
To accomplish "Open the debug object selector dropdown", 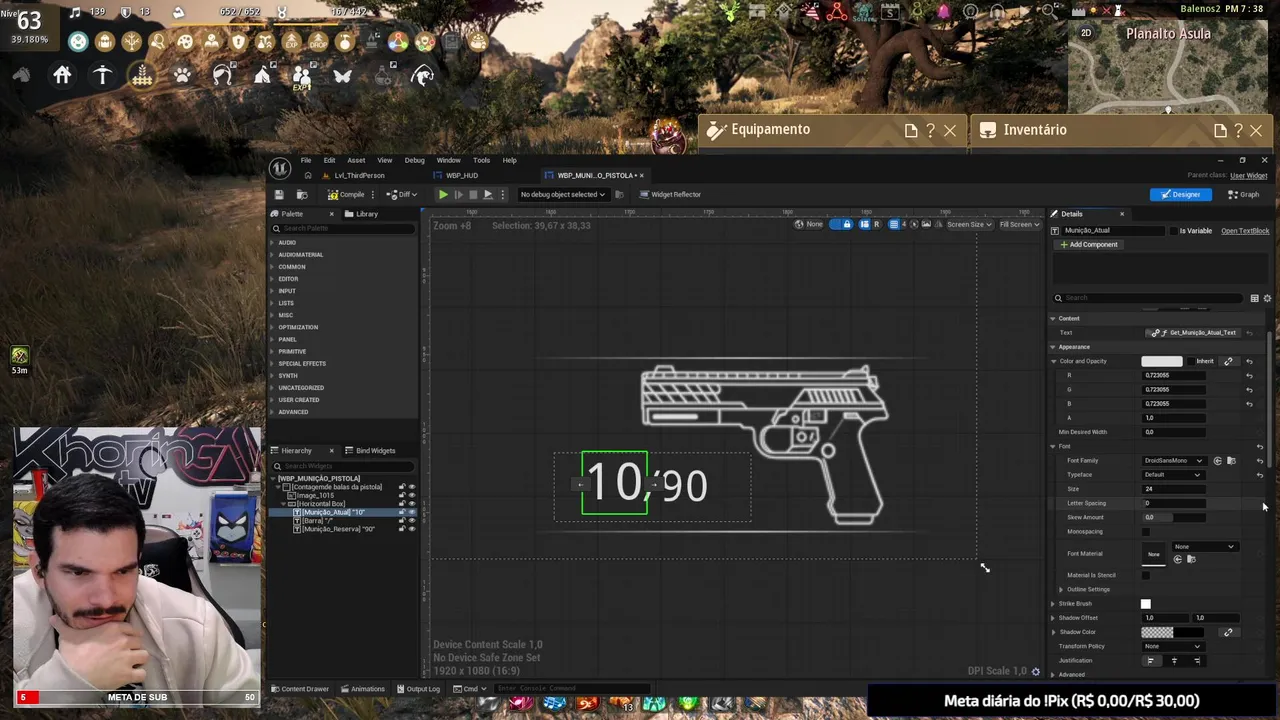I will click(563, 194).
